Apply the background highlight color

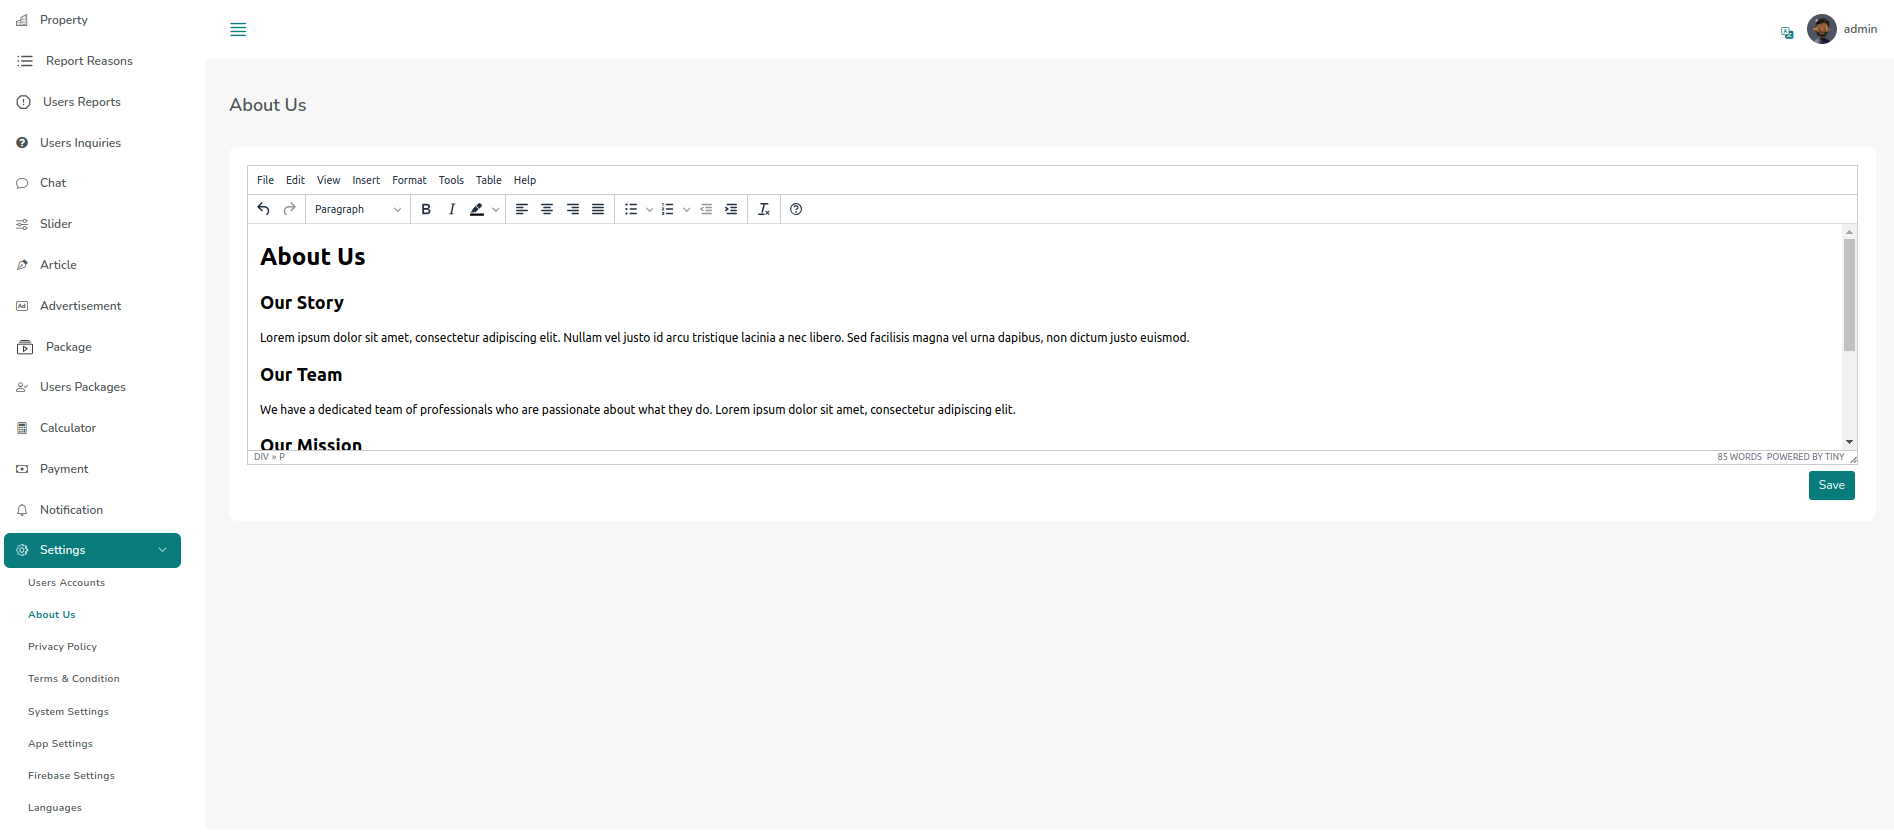click(477, 209)
